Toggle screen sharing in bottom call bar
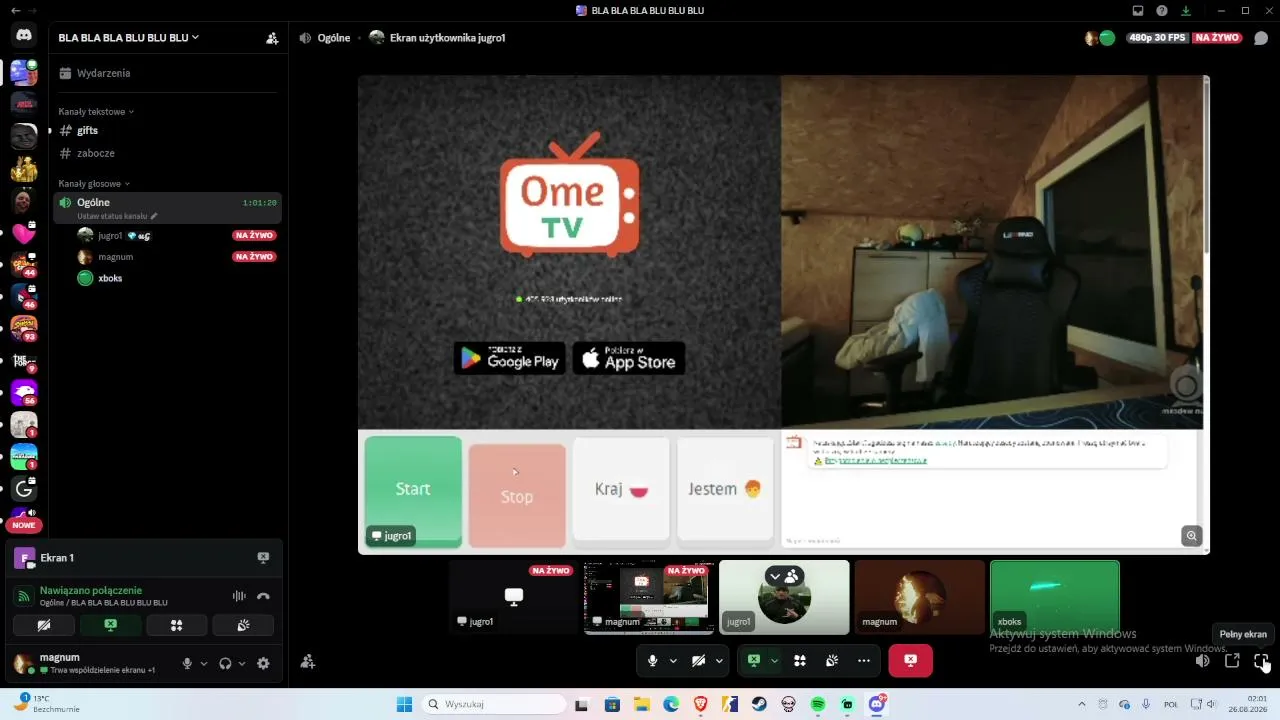The image size is (1280, 720). [x=754, y=661]
